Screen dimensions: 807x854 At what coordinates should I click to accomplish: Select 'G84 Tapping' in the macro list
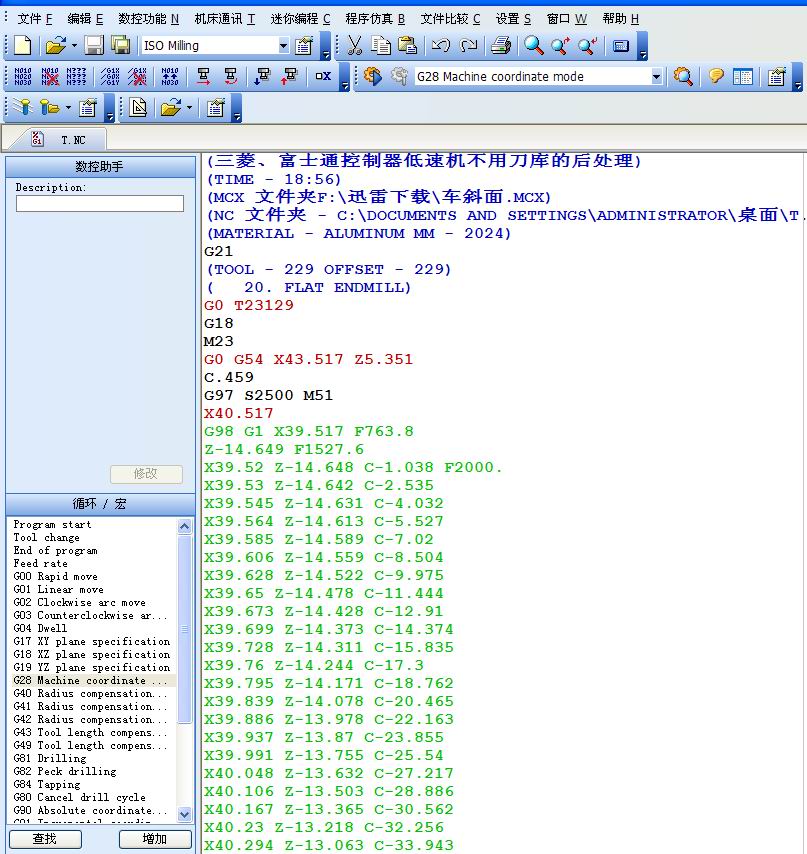click(x=47, y=784)
